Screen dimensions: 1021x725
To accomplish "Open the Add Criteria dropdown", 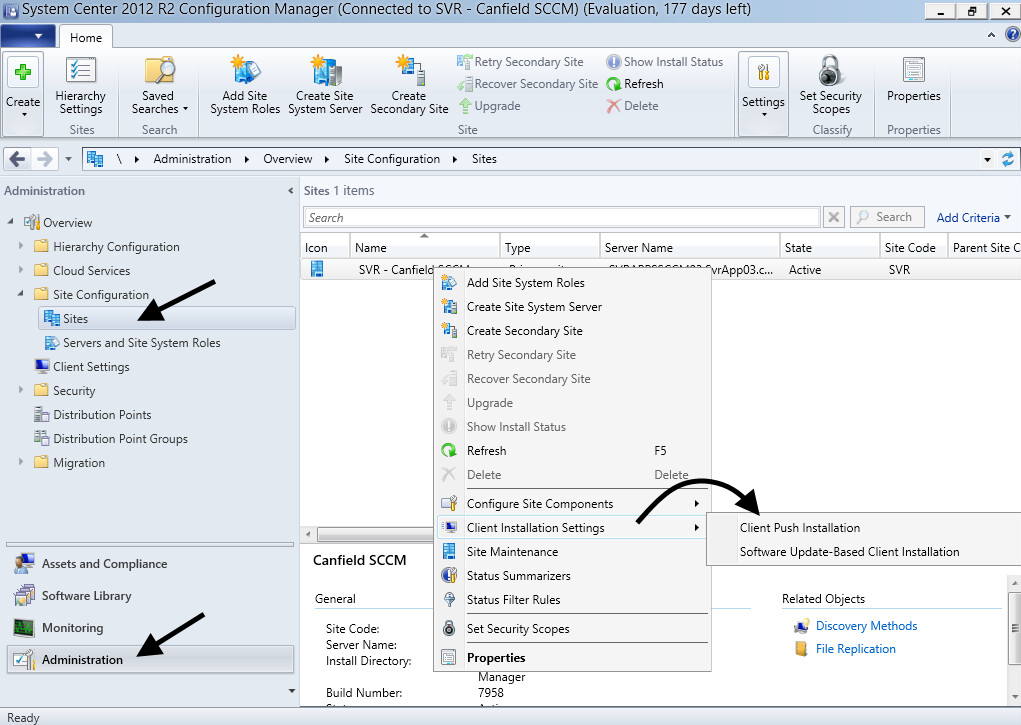I will [x=973, y=217].
